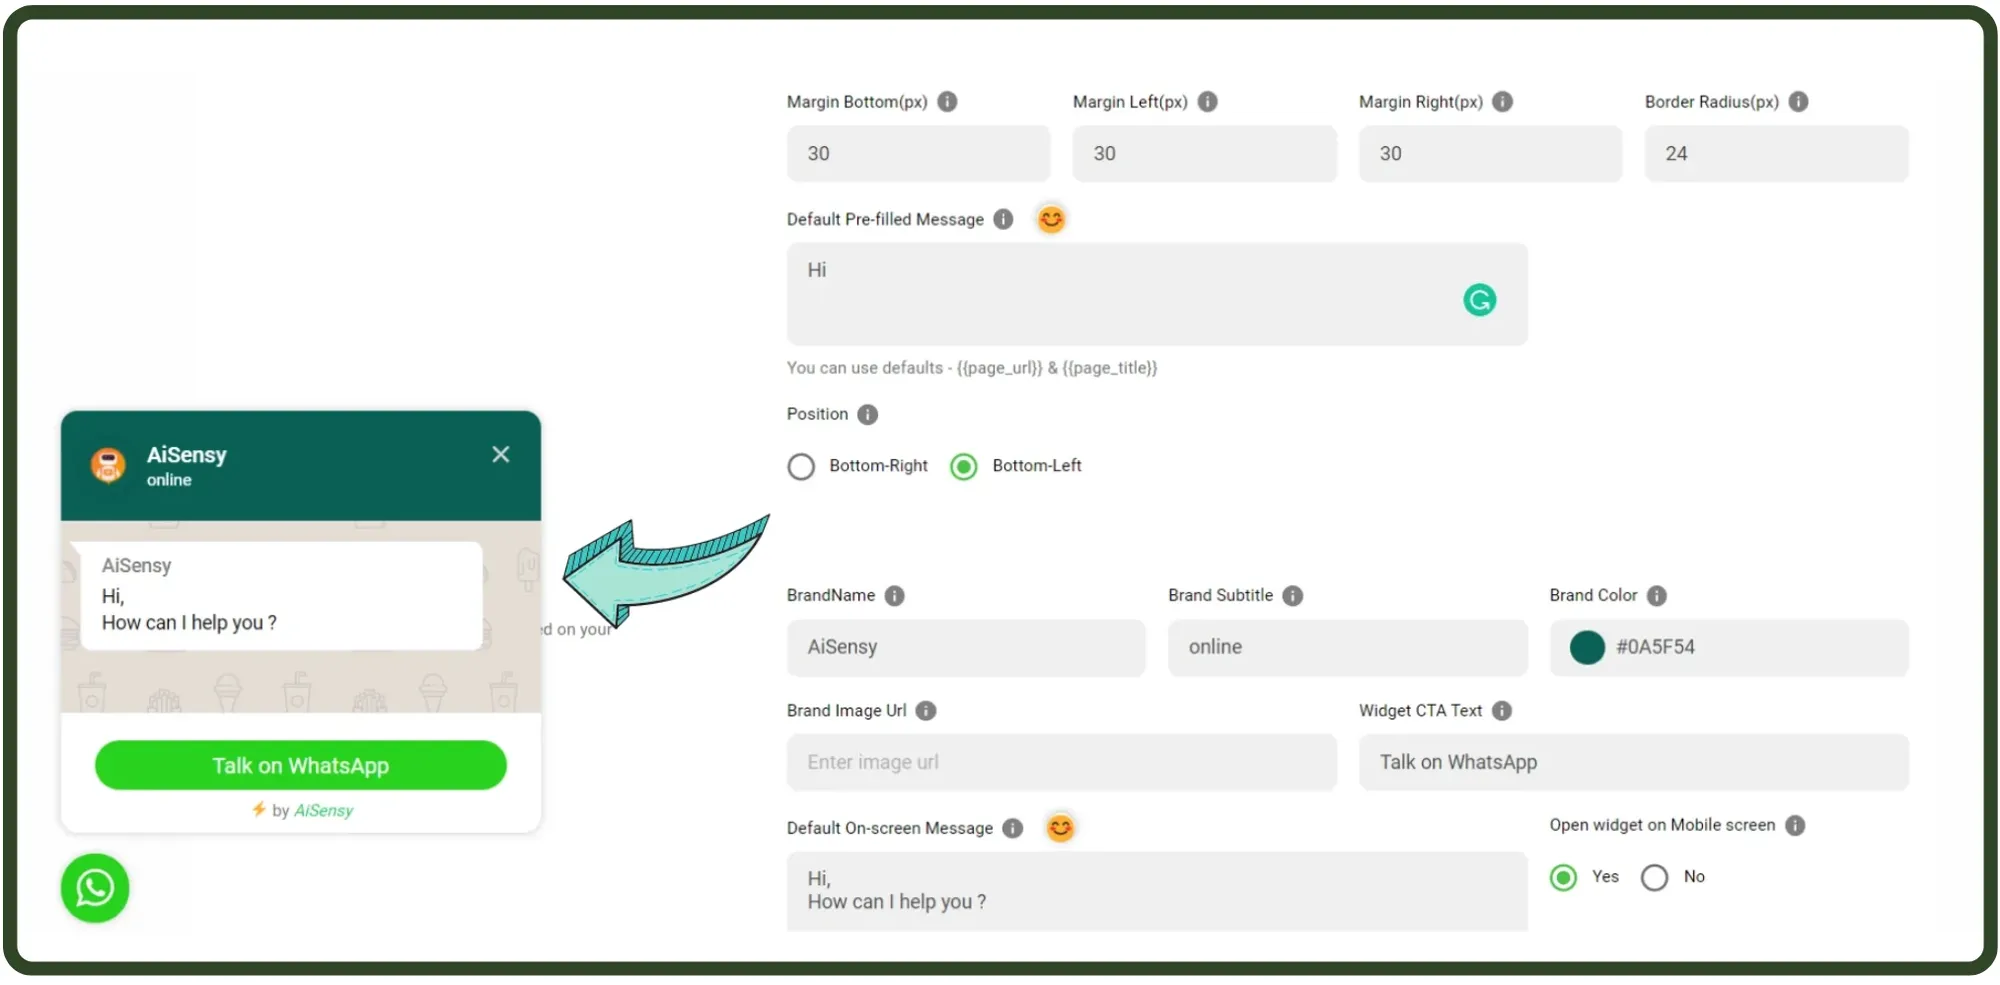The height and width of the screenshot is (985, 2000).
Task: Click the green WhatsApp floating launcher icon
Action: (x=95, y=888)
